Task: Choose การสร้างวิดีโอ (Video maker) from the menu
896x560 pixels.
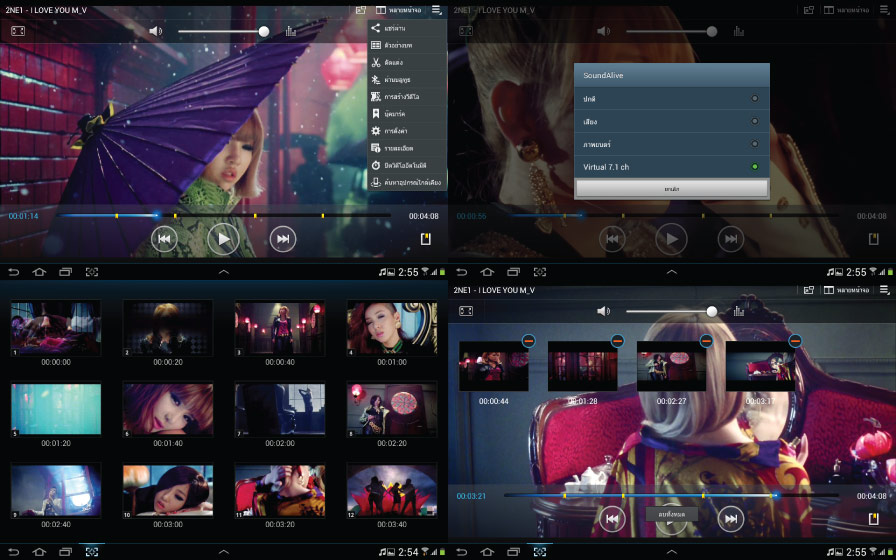Action: tap(407, 97)
